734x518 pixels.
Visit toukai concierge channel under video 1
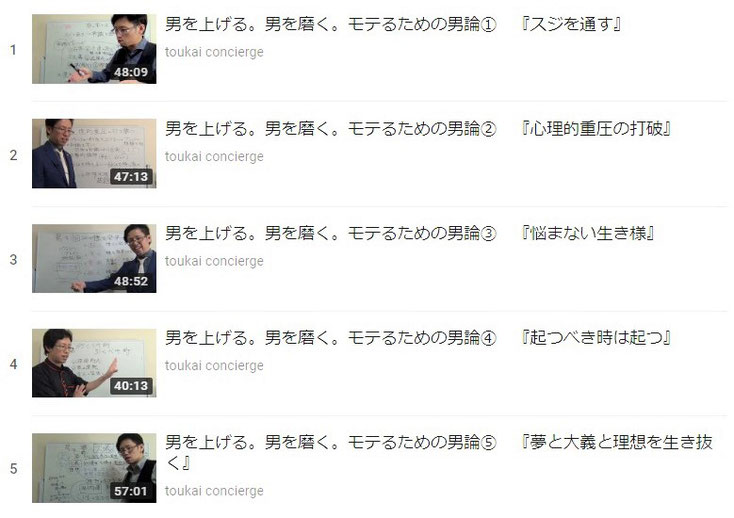(x=214, y=52)
